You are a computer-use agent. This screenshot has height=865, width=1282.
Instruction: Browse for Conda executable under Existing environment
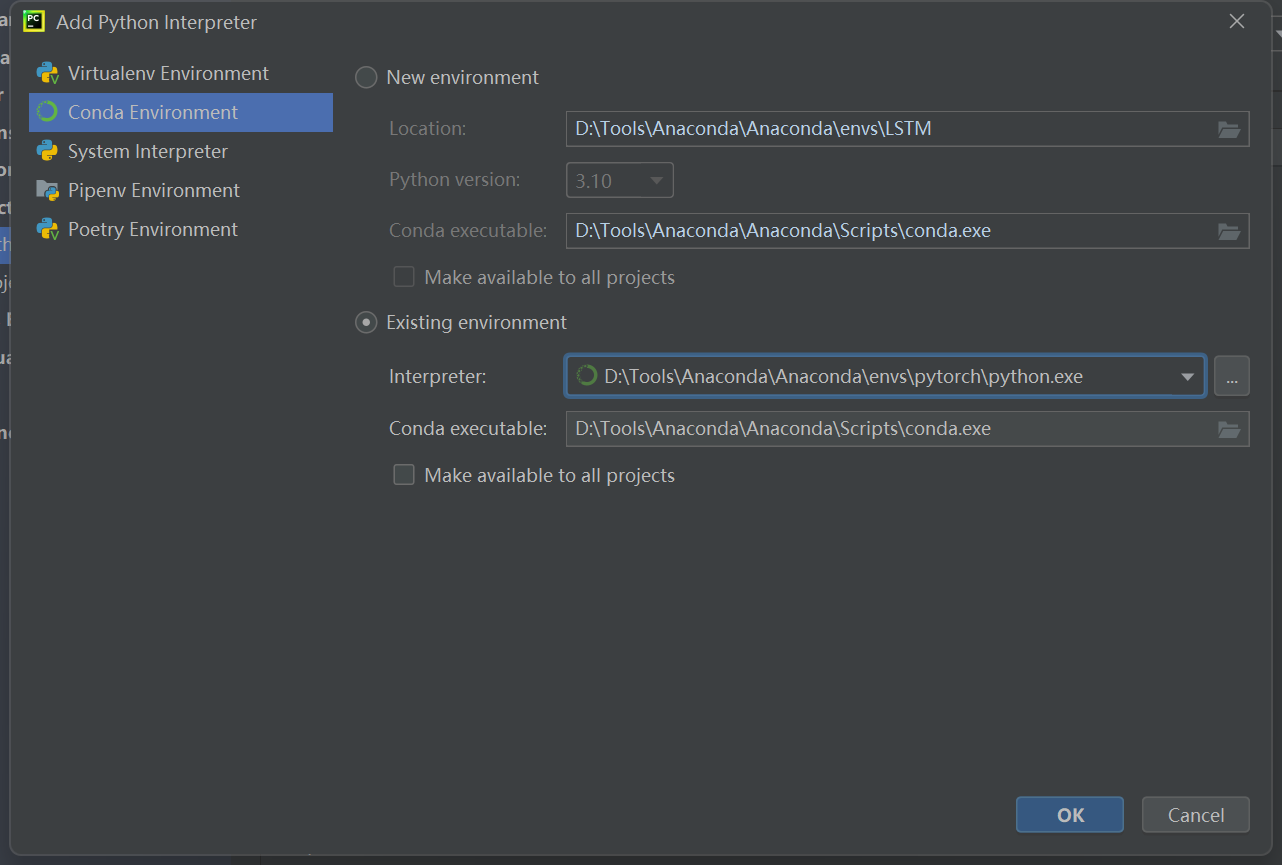1229,429
